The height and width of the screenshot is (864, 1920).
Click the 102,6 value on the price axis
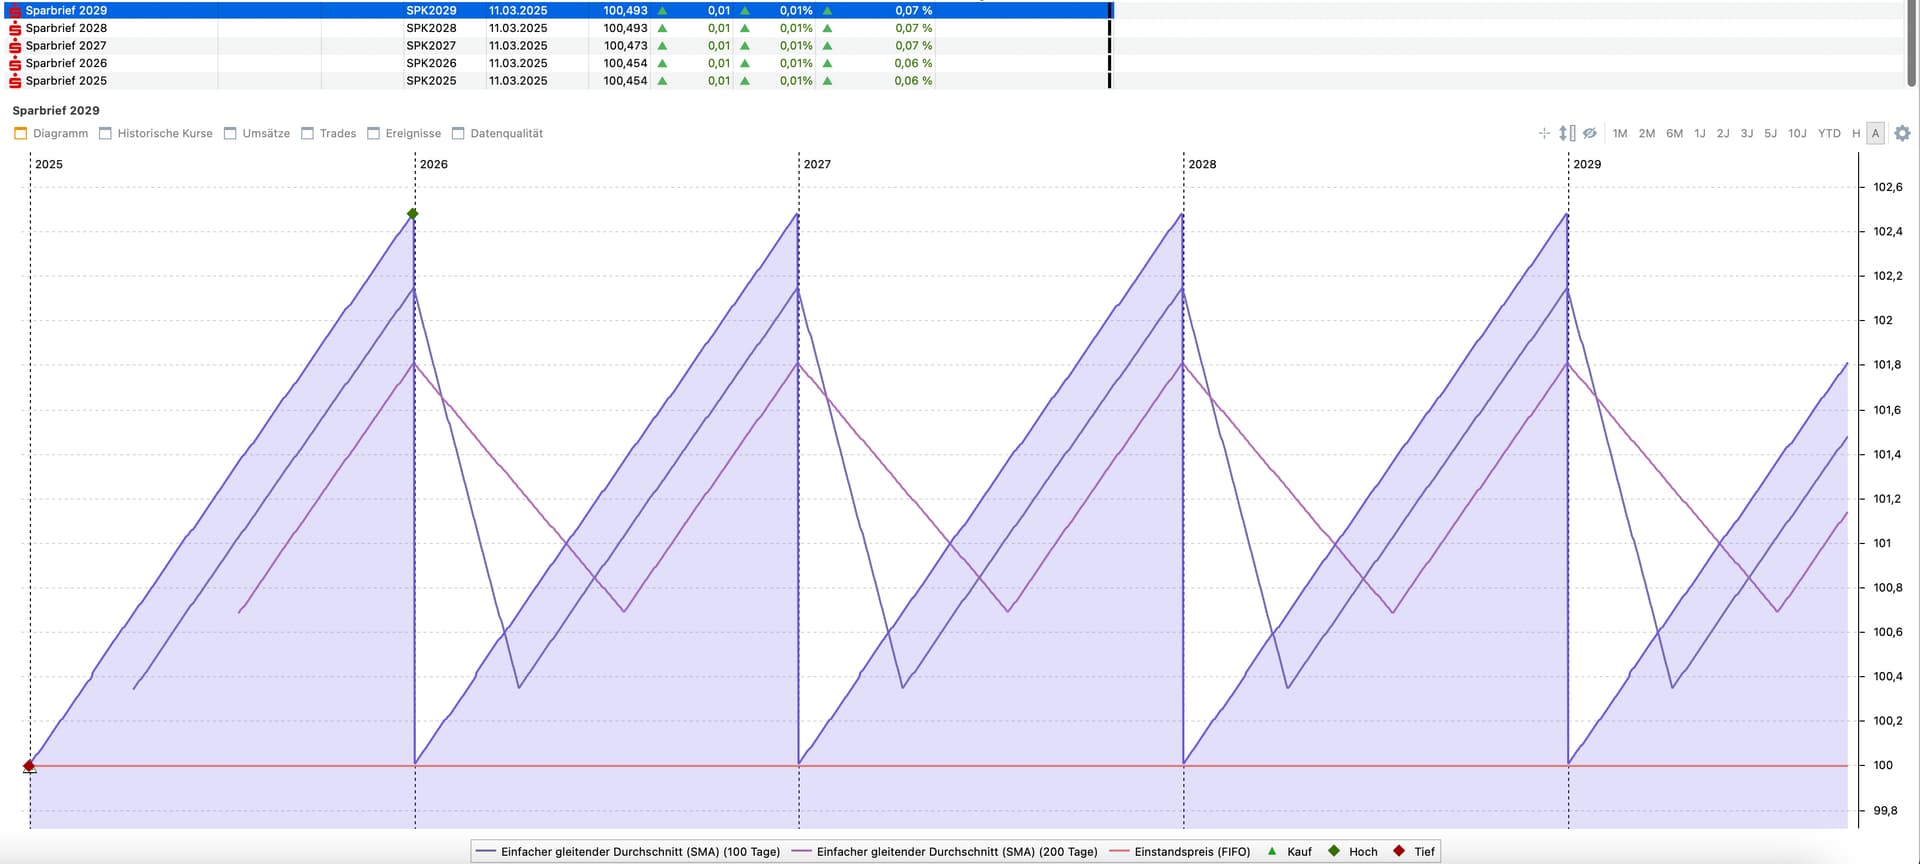coord(1888,187)
